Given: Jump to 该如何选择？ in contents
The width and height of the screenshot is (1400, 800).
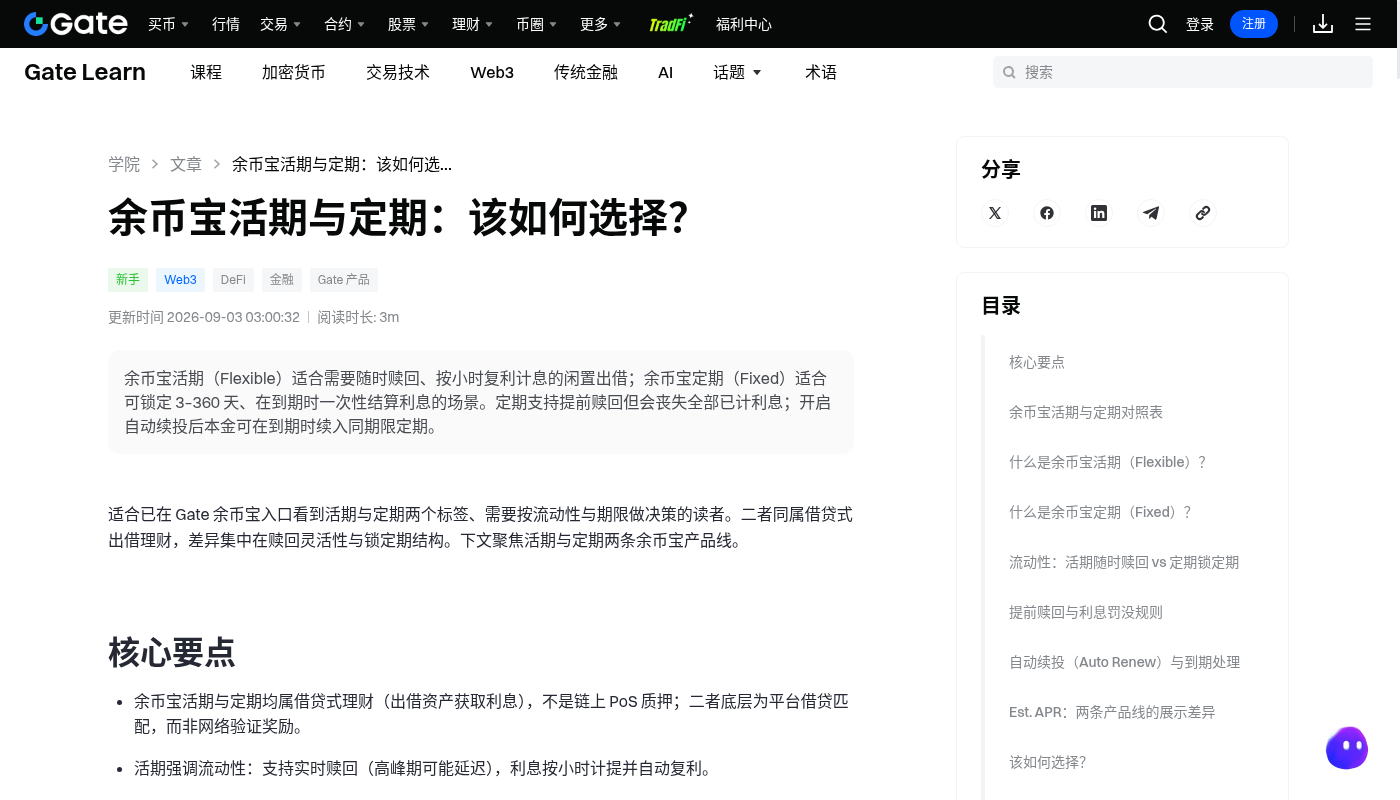Looking at the screenshot, I should [x=1047, y=762].
